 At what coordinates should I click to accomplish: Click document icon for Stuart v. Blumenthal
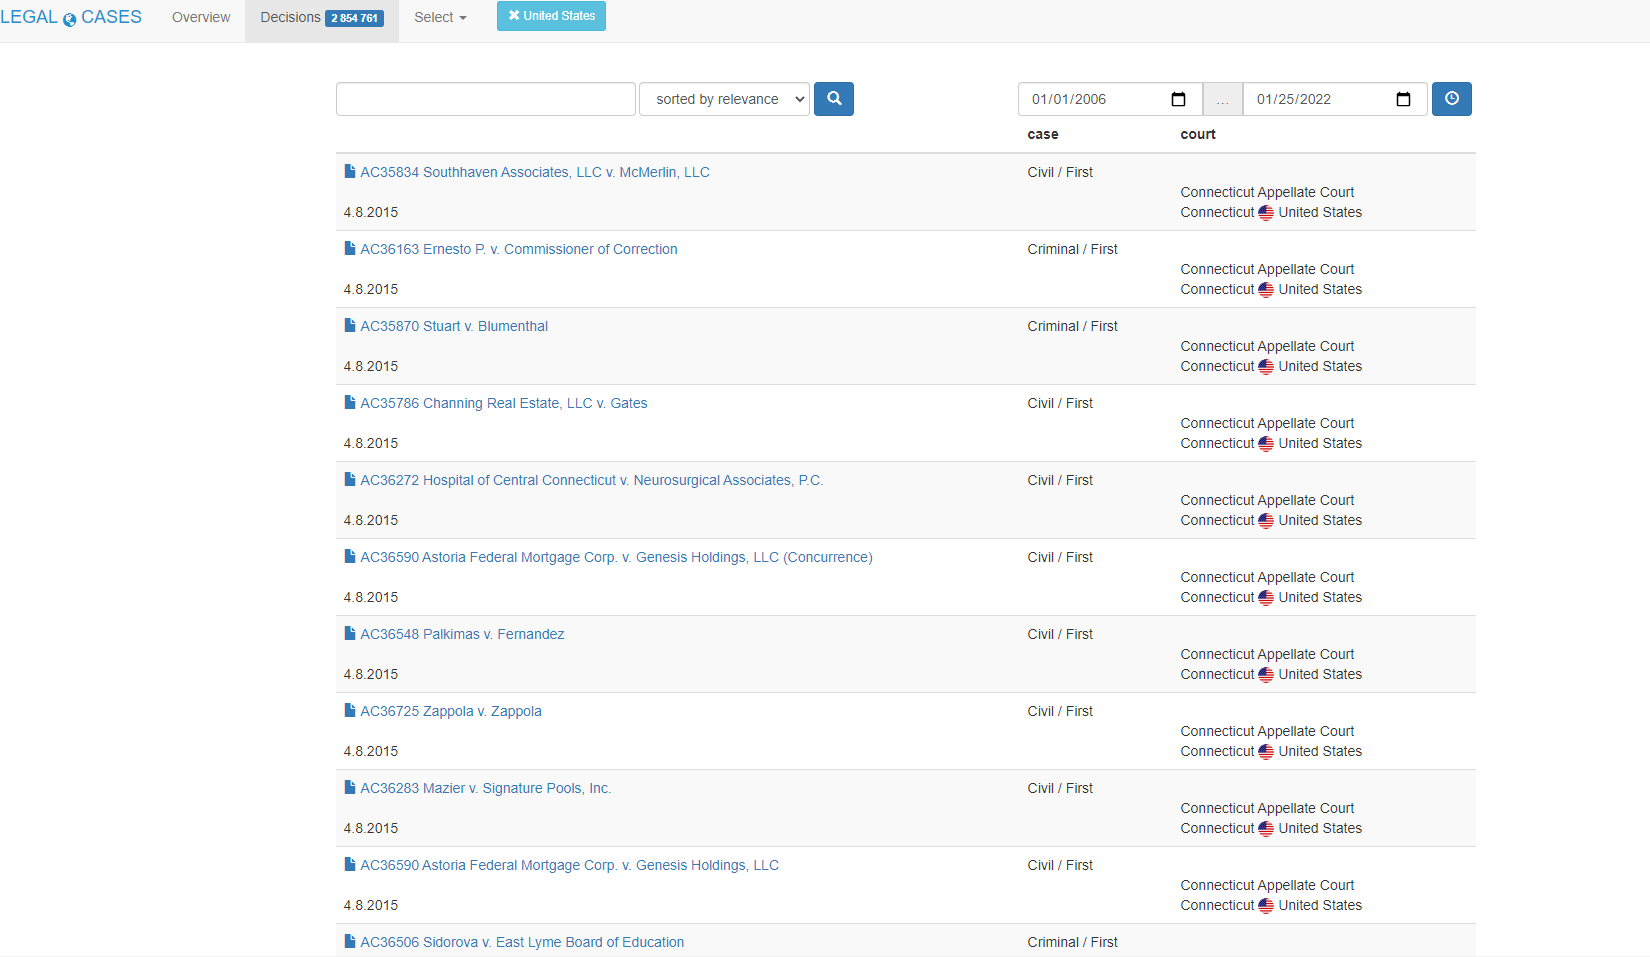(x=350, y=325)
